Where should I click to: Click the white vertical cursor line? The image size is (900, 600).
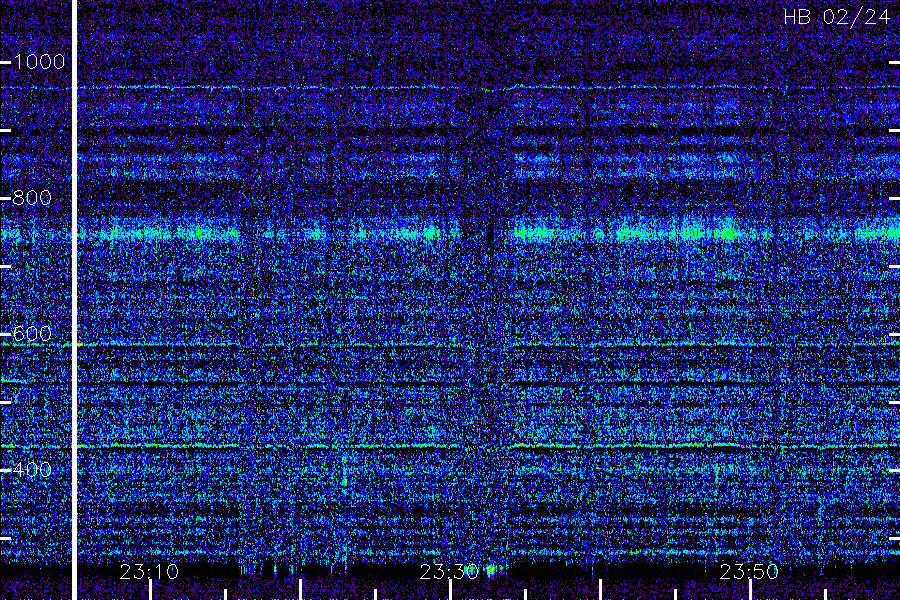(75, 300)
